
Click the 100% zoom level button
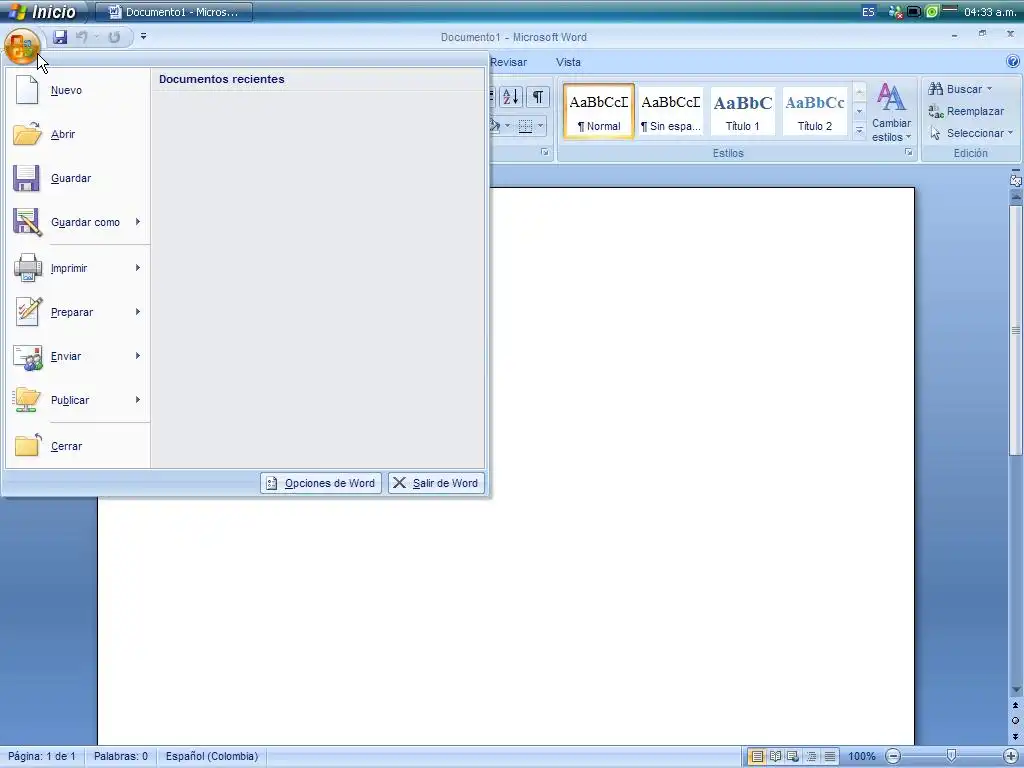[x=861, y=756]
